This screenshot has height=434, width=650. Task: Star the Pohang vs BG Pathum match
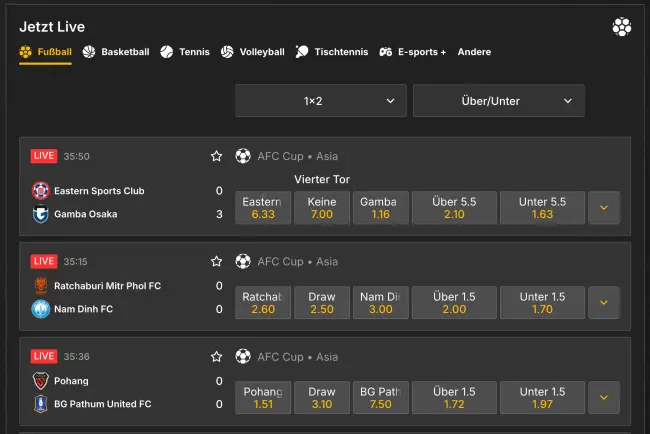[216, 357]
